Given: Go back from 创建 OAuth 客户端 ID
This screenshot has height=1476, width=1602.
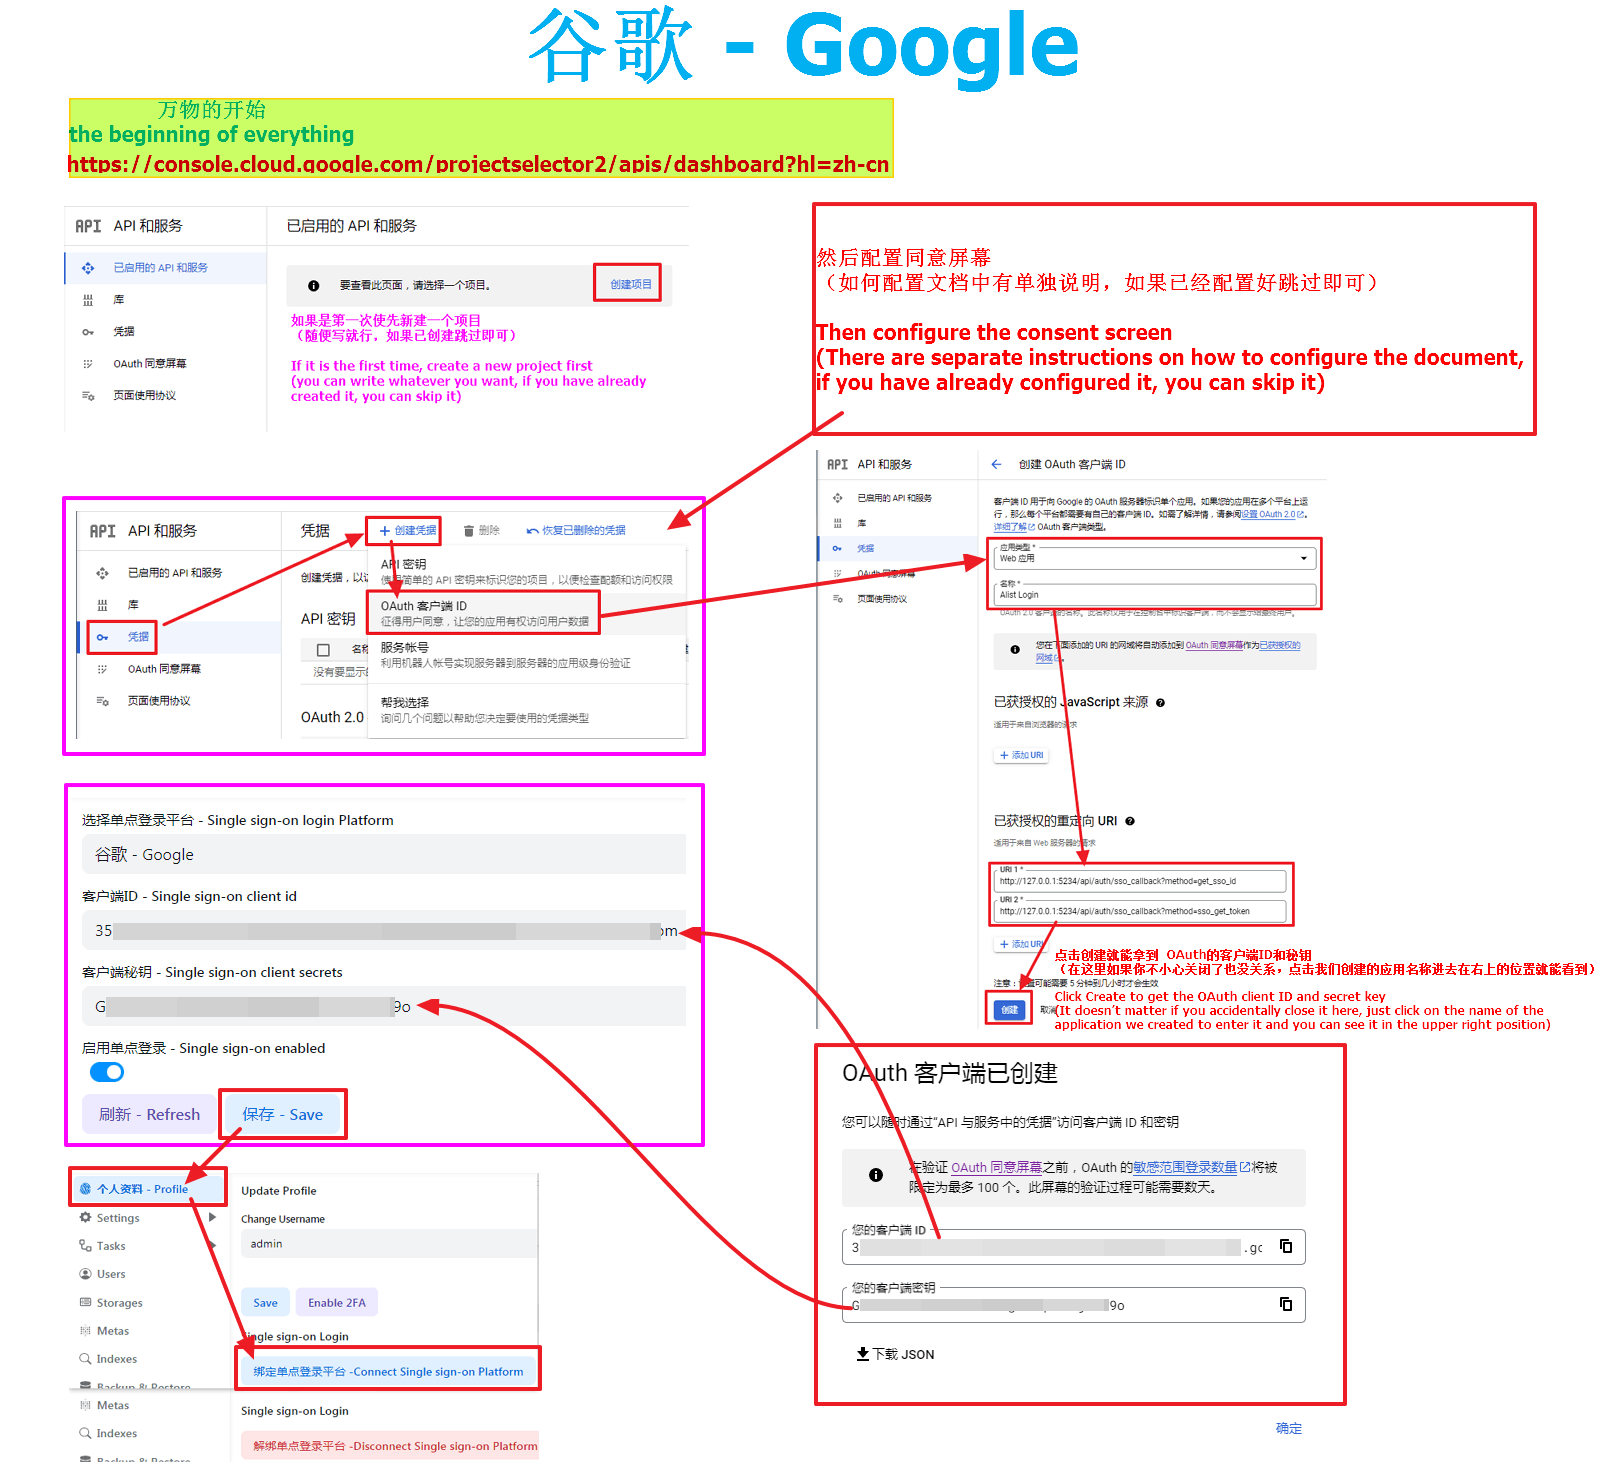Looking at the screenshot, I should (996, 464).
